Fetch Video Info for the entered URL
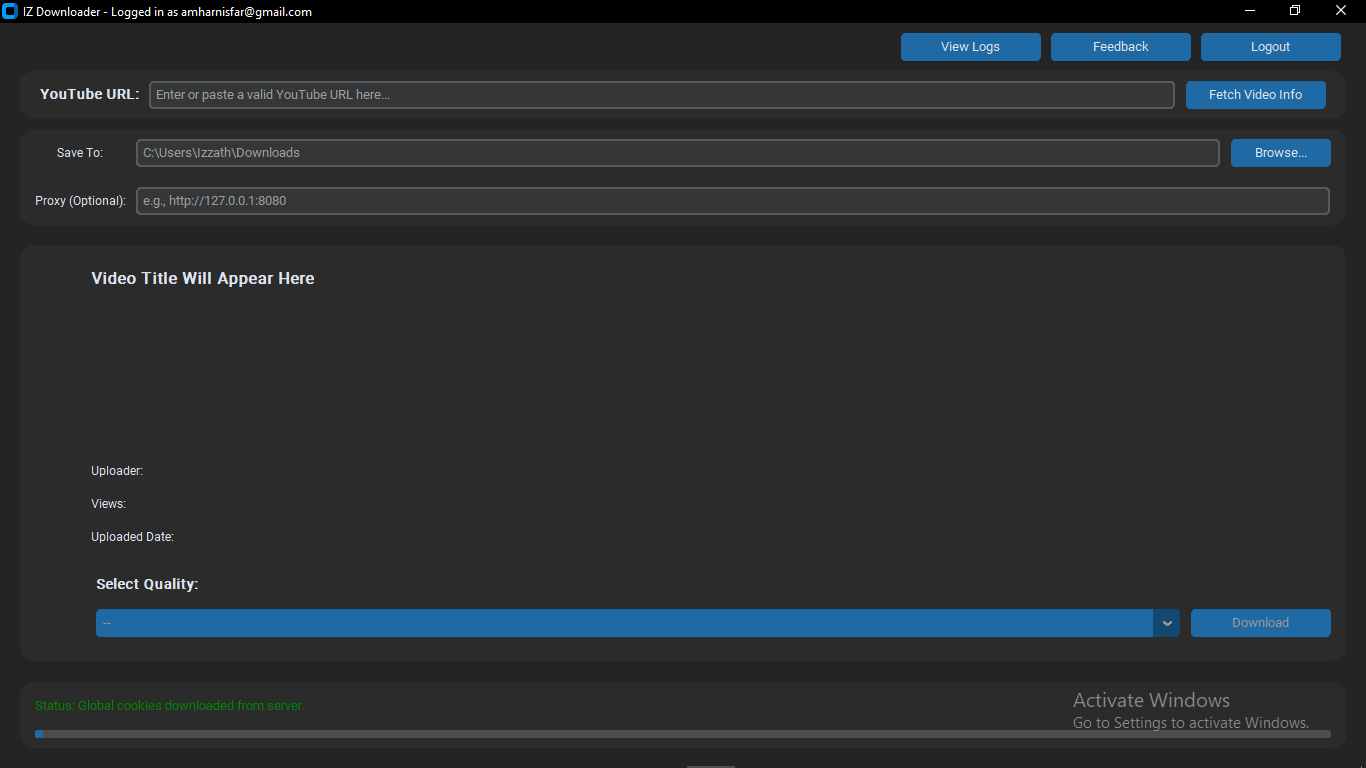 point(1255,94)
